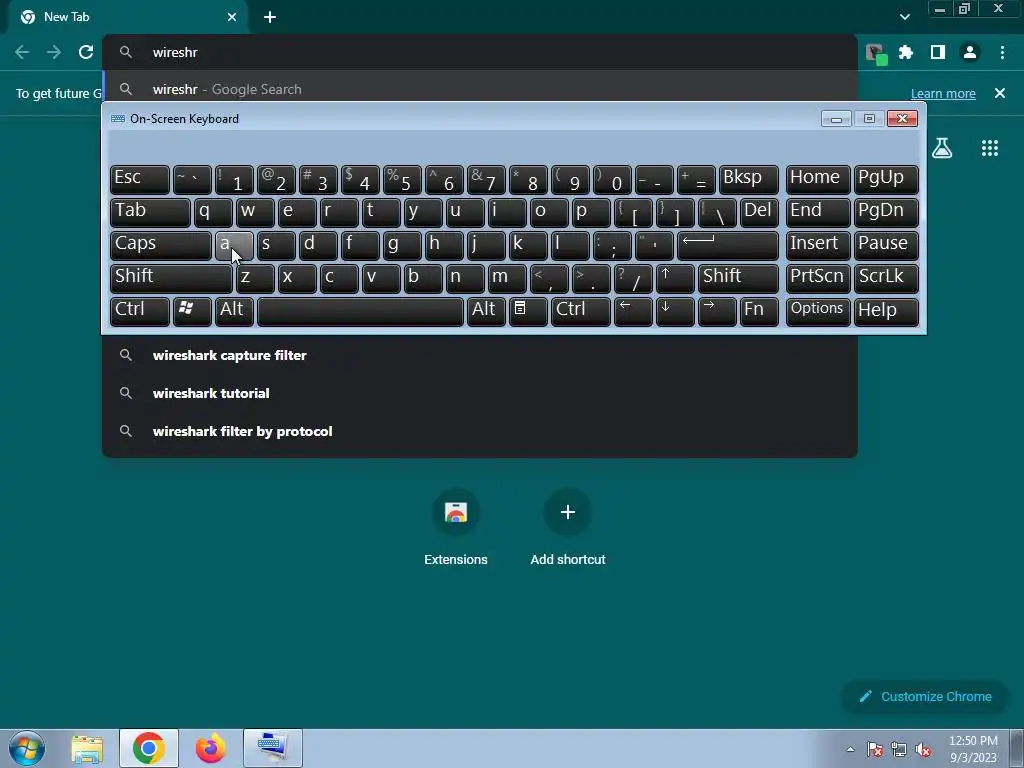Open Chrome Labs flask icon
The image size is (1024, 768).
pos(942,148)
